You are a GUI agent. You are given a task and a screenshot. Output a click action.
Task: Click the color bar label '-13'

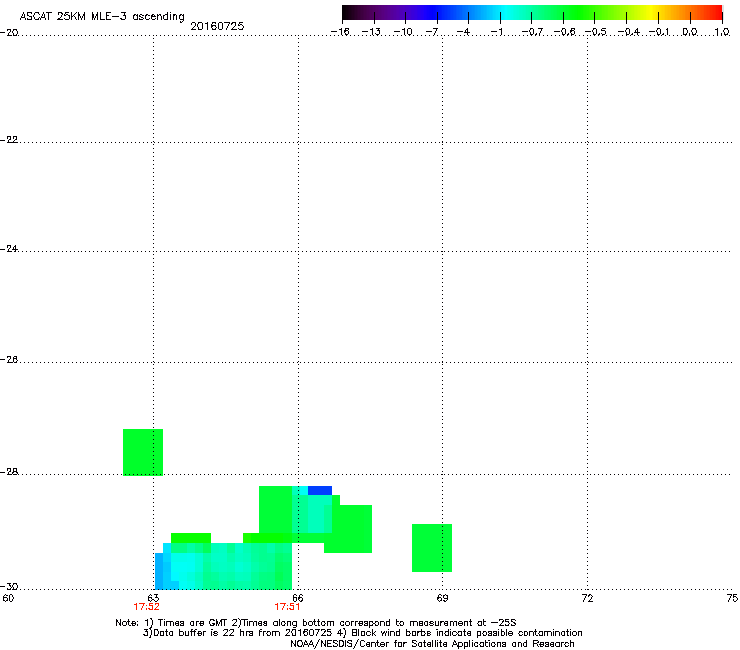coord(371,32)
